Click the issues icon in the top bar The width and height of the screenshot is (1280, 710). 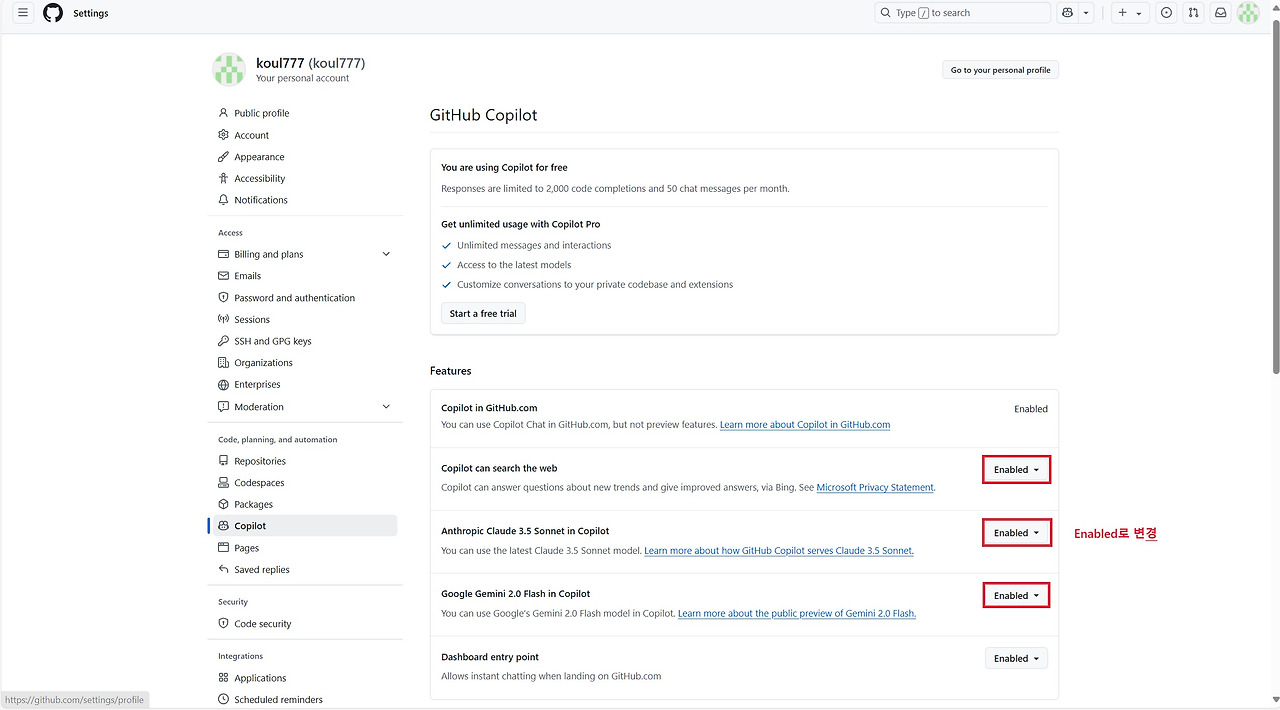click(1166, 12)
